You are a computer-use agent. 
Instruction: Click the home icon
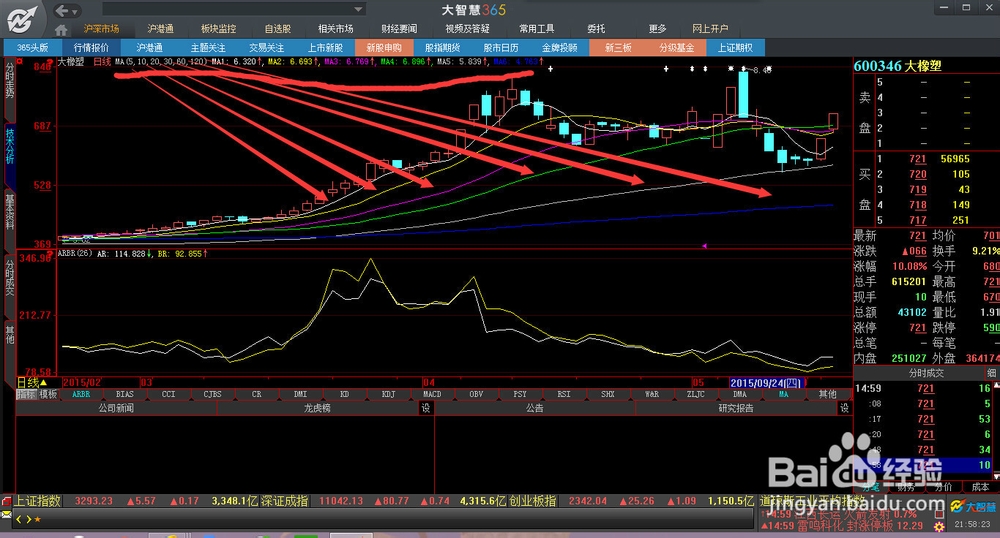tap(61, 30)
